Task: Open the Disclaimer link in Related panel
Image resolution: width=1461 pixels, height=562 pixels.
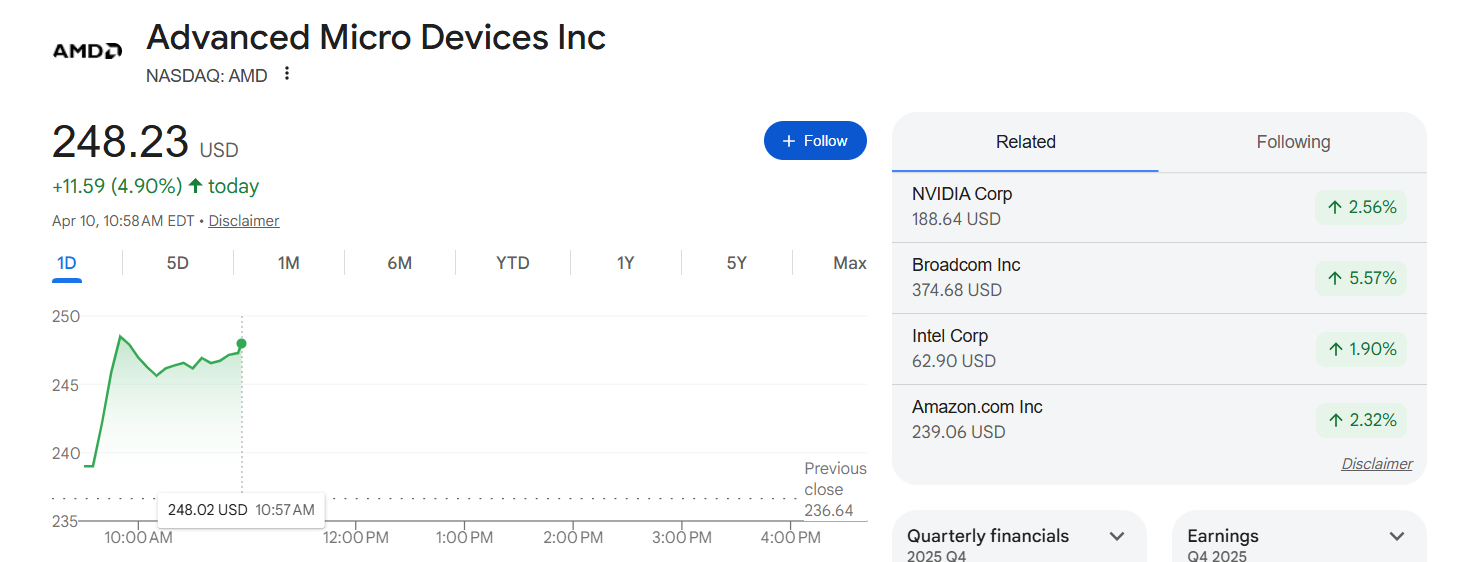Action: pos(1376,464)
